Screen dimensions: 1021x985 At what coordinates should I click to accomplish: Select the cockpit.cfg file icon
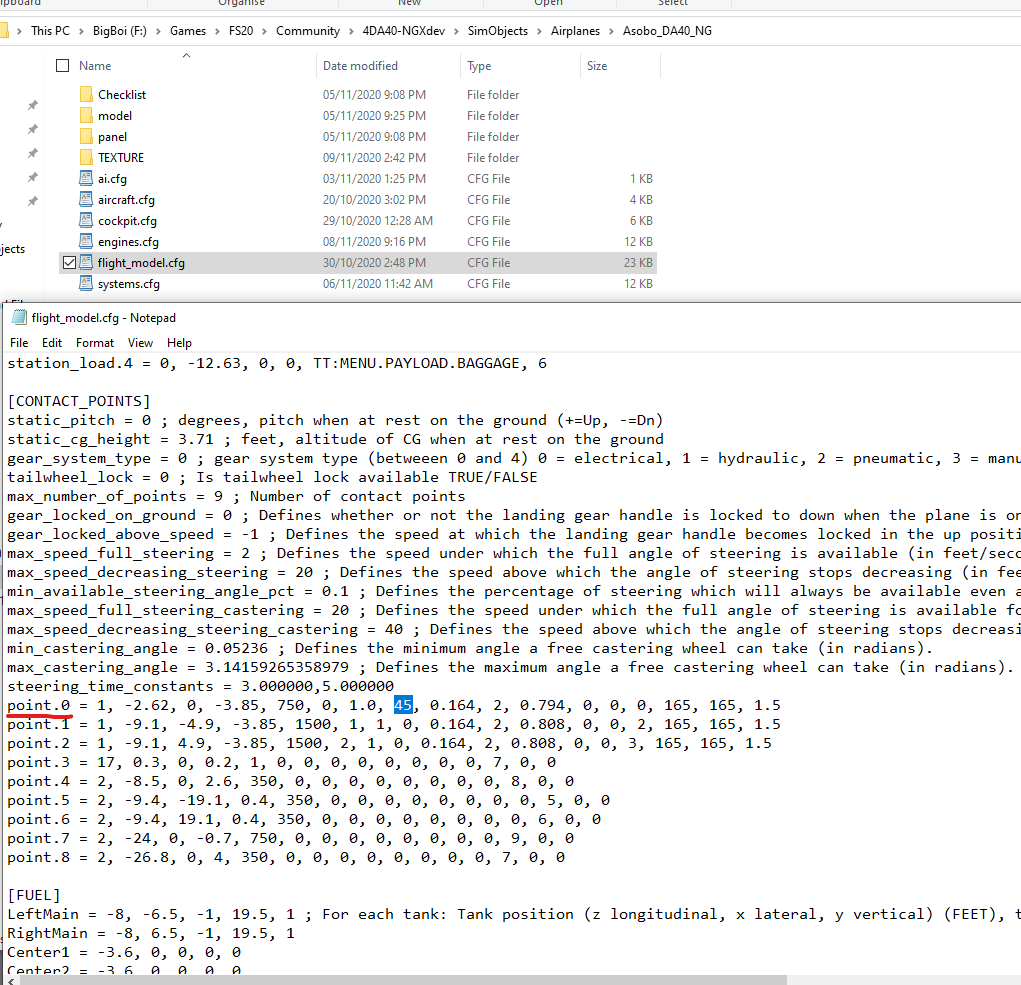point(86,221)
